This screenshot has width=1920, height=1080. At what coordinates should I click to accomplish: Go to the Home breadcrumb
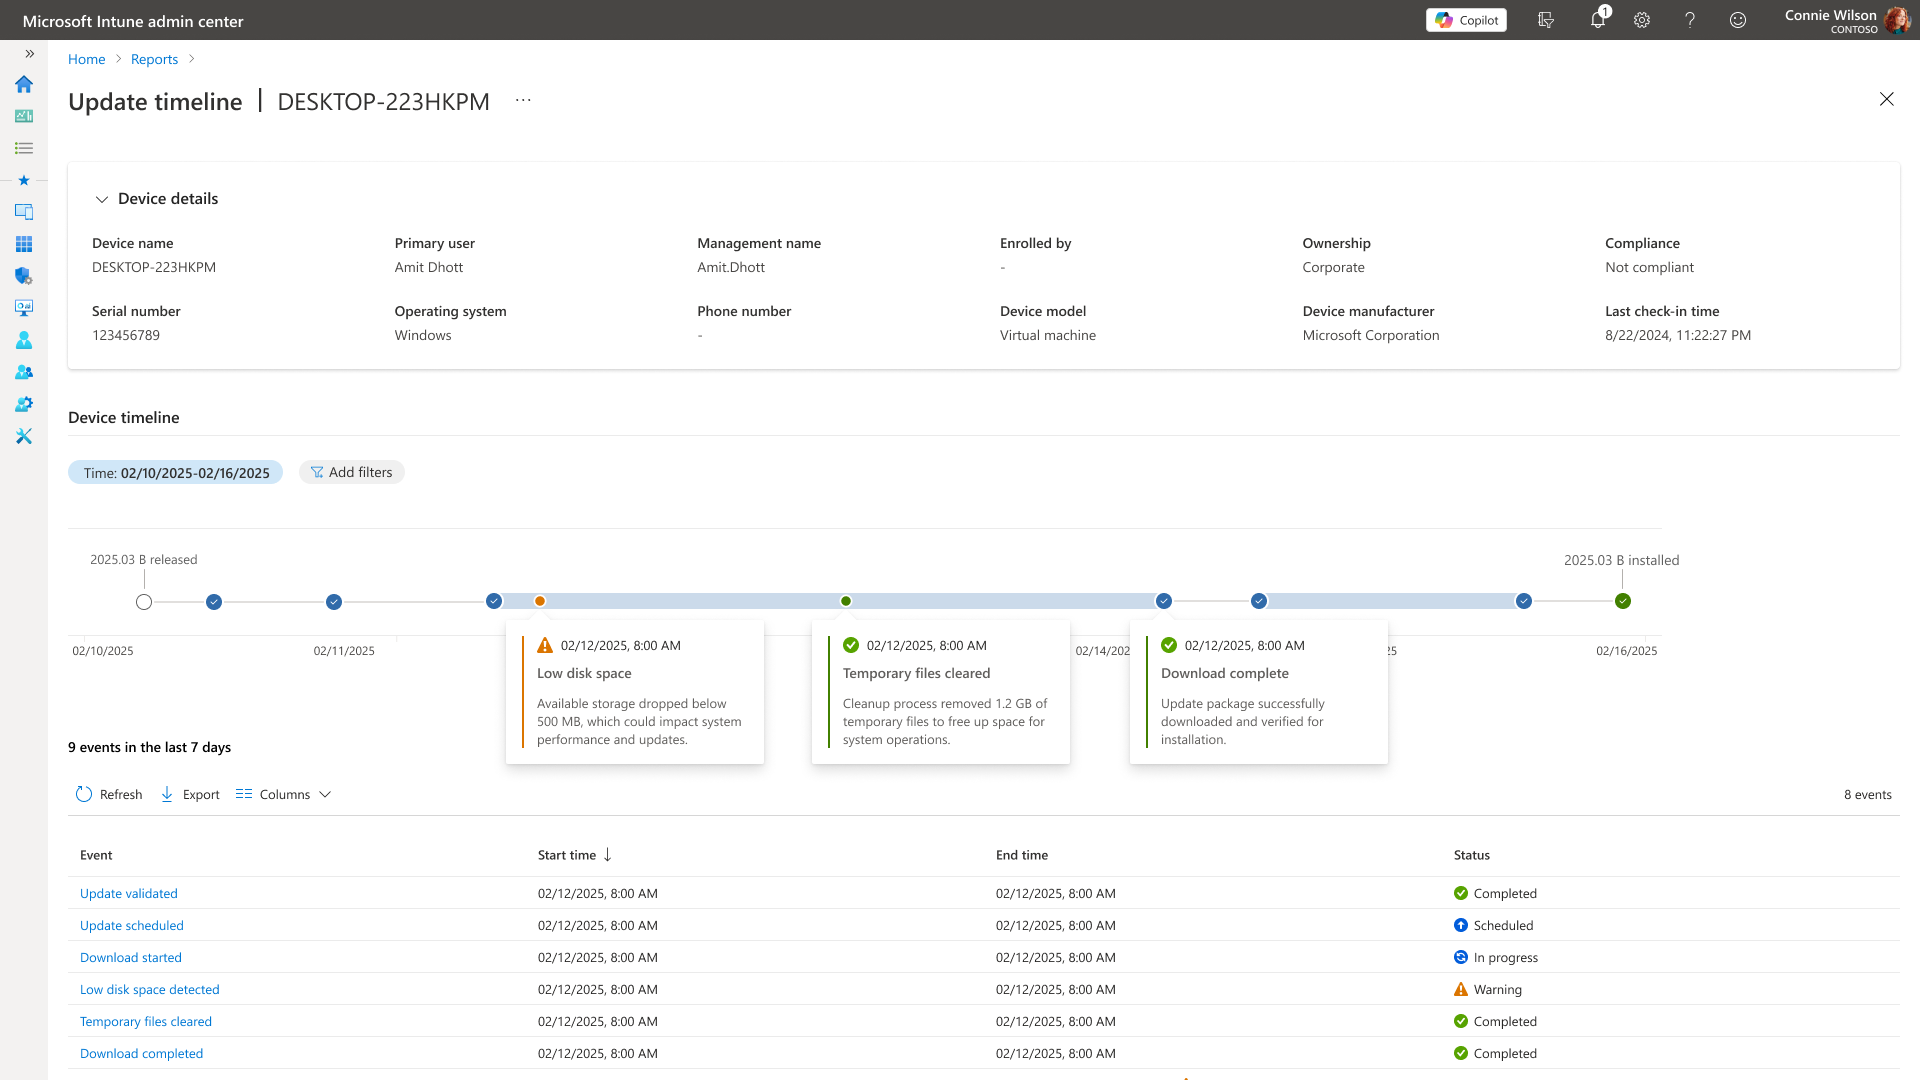(86, 59)
